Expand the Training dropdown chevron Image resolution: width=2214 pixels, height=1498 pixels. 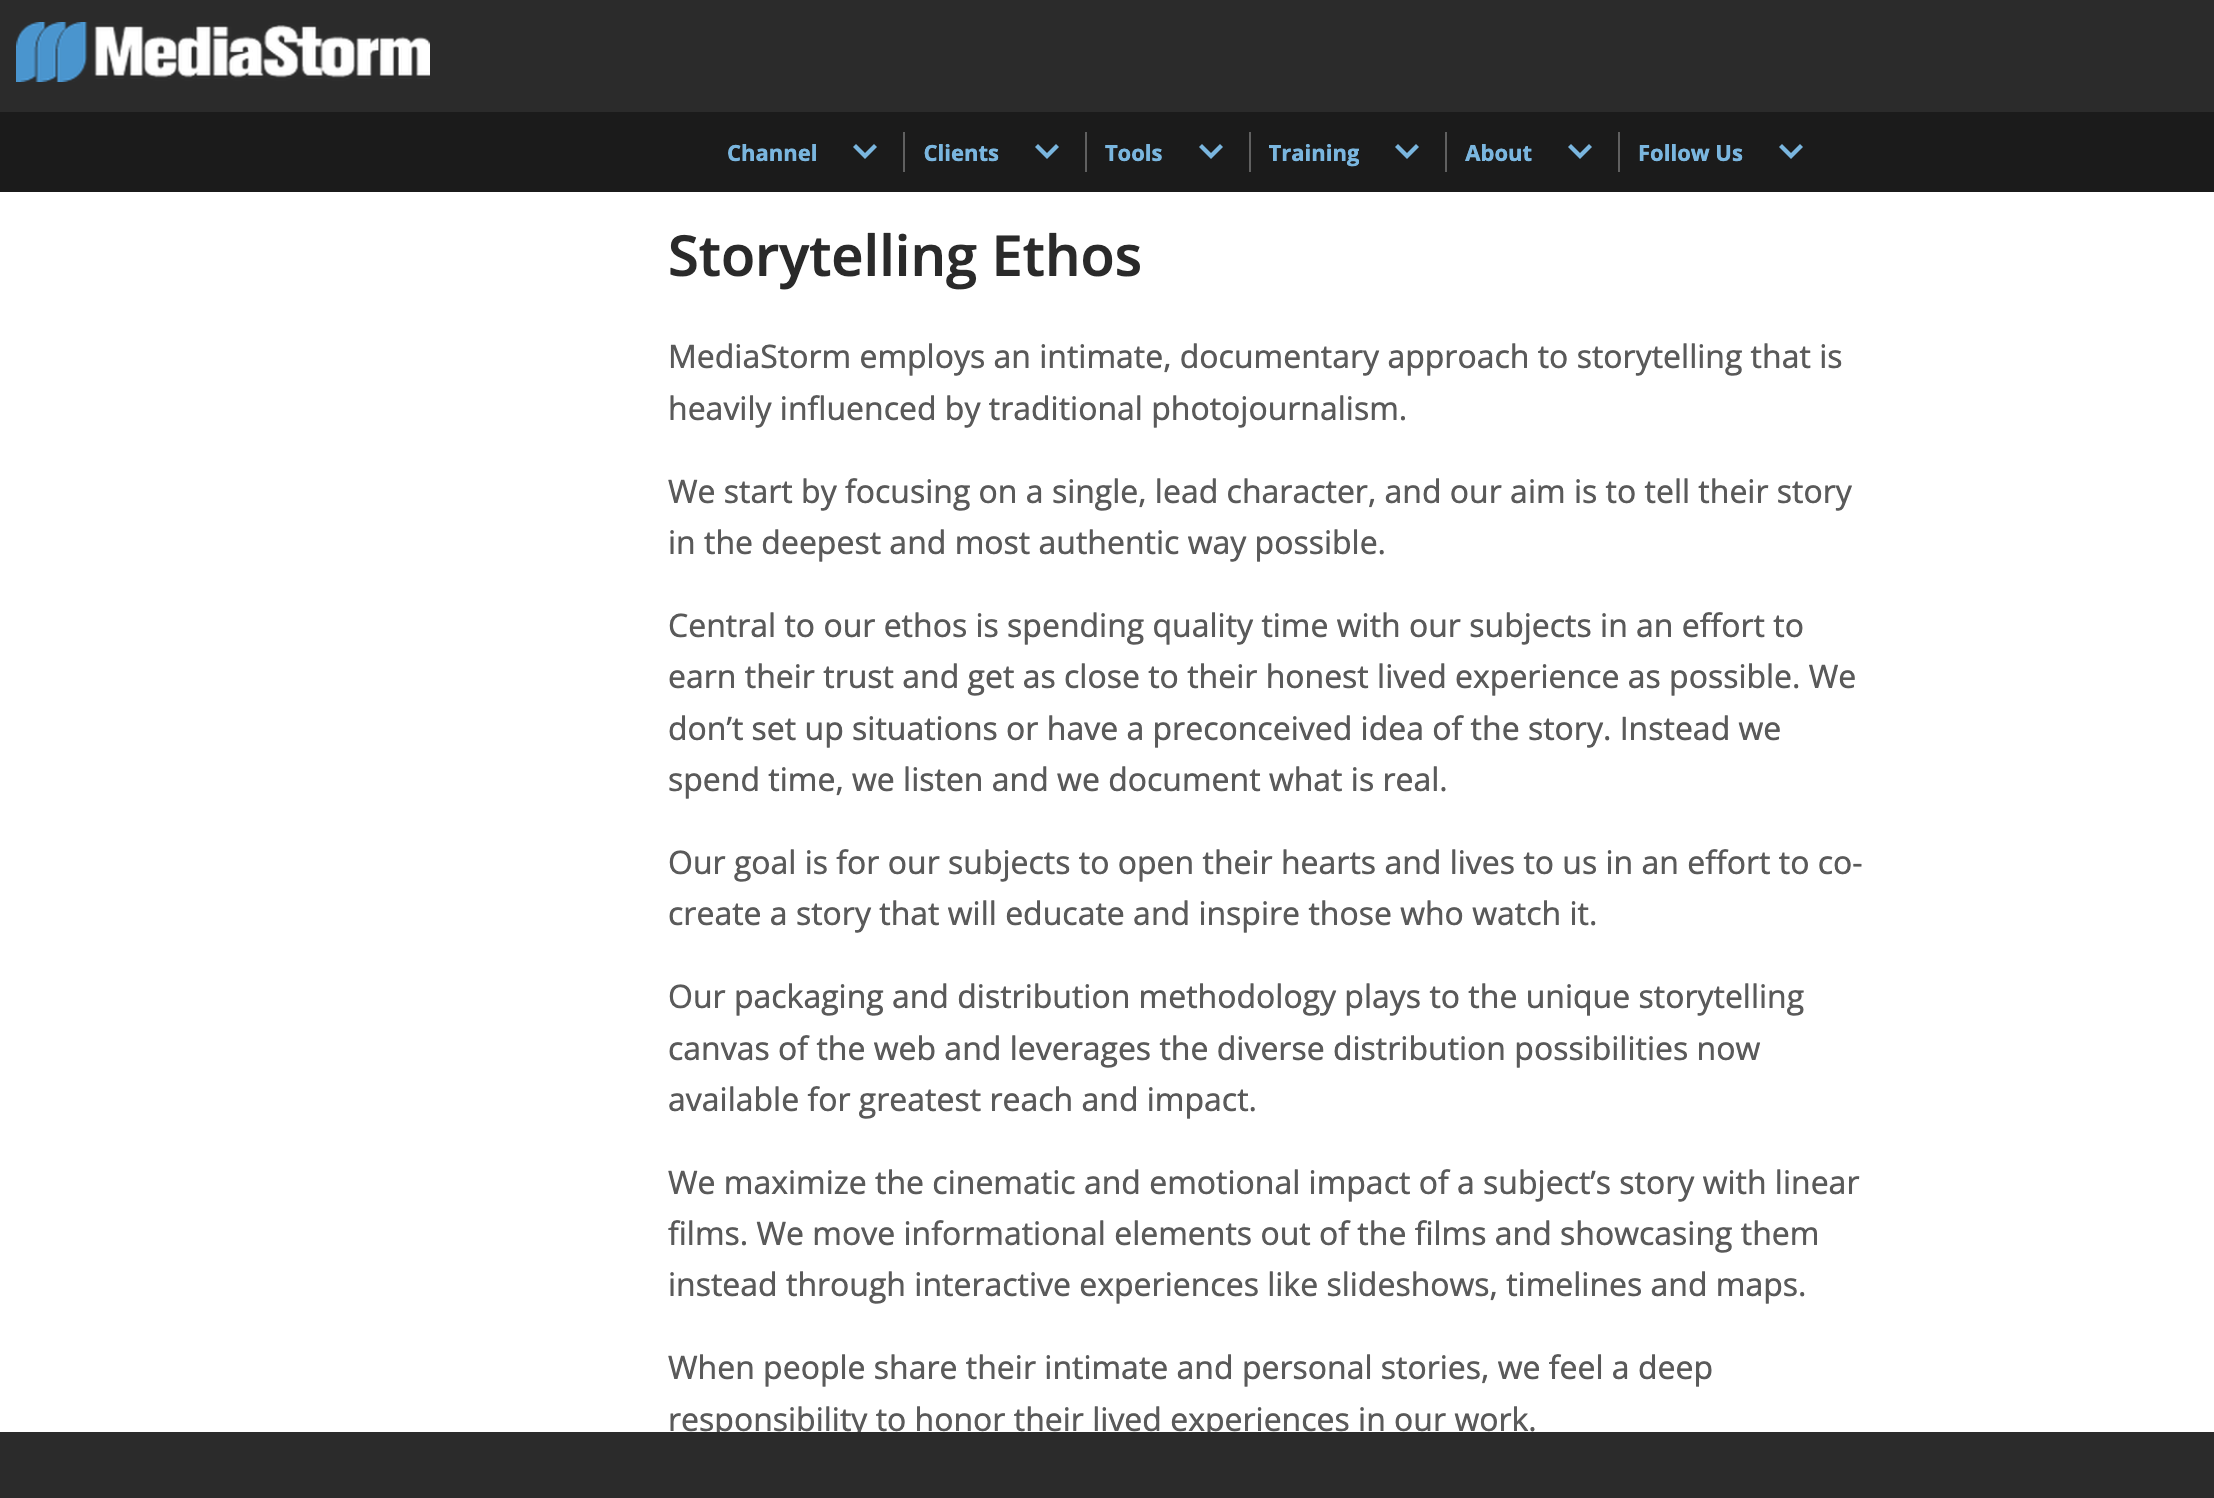click(x=1407, y=152)
